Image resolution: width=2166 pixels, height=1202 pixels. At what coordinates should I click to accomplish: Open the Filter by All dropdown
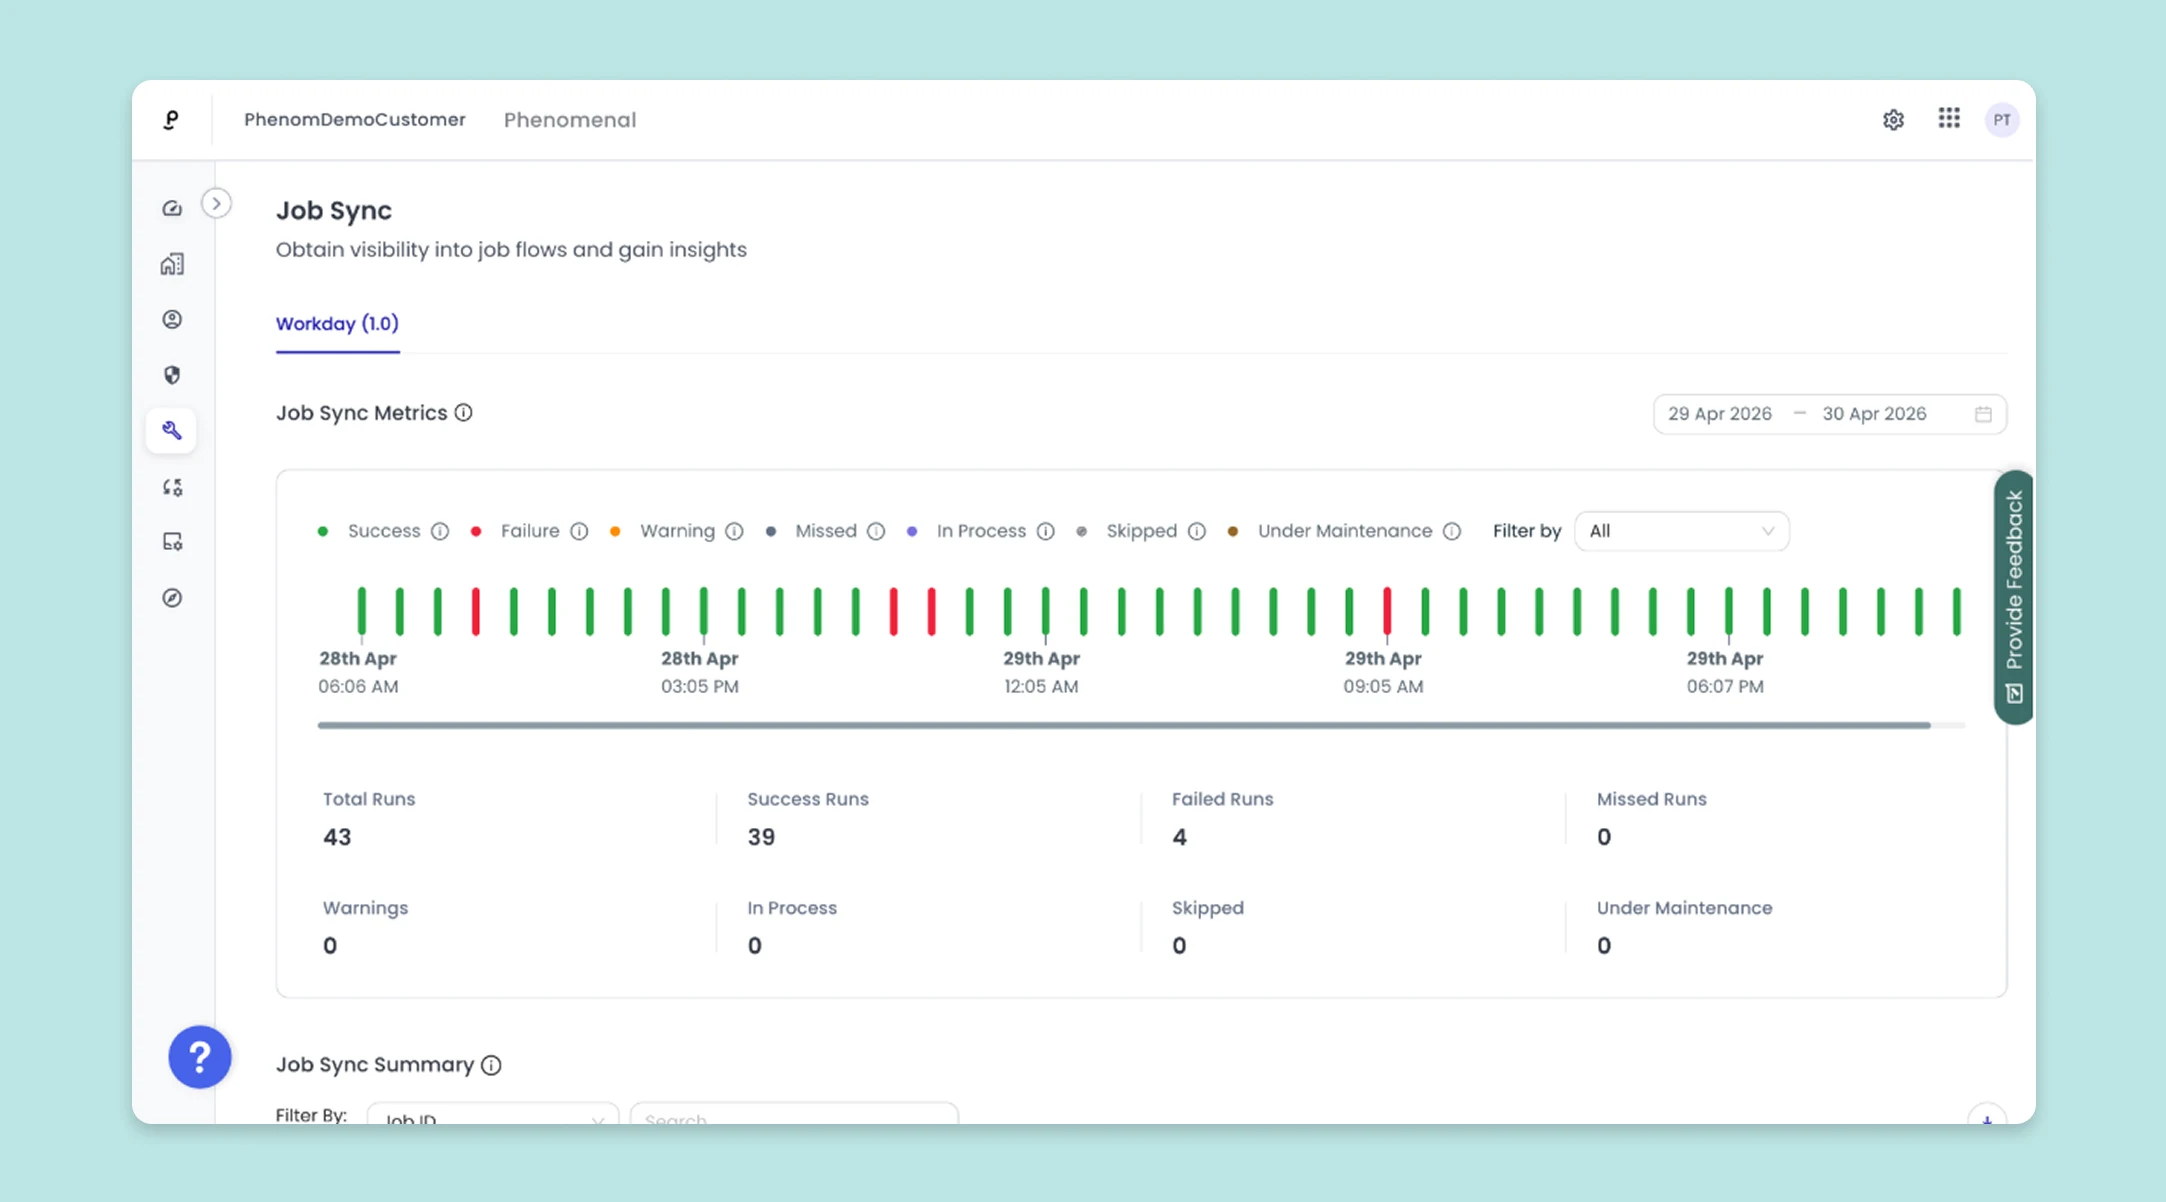click(1681, 531)
